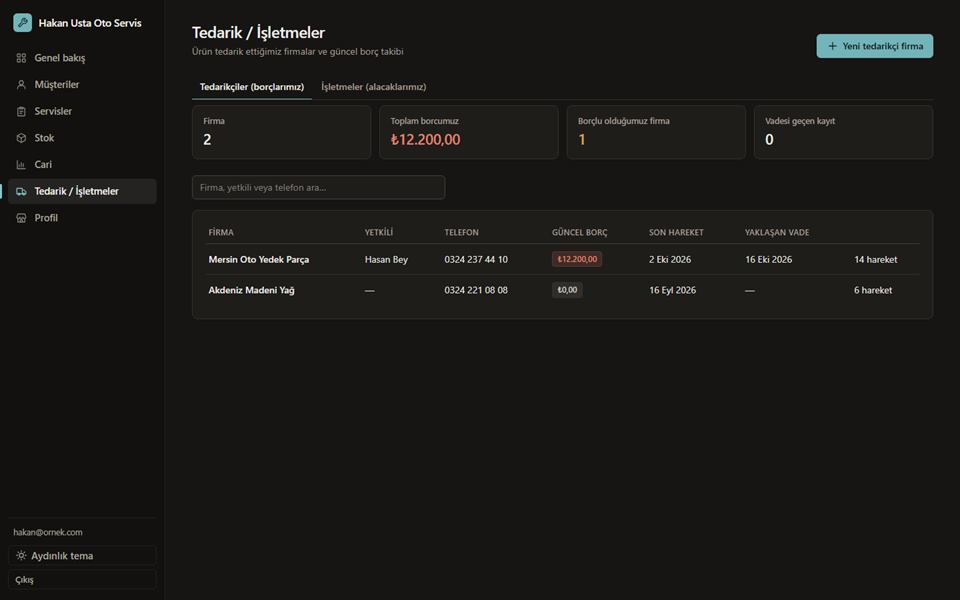Click the Son Hareket column header

pyautogui.click(x=676, y=233)
